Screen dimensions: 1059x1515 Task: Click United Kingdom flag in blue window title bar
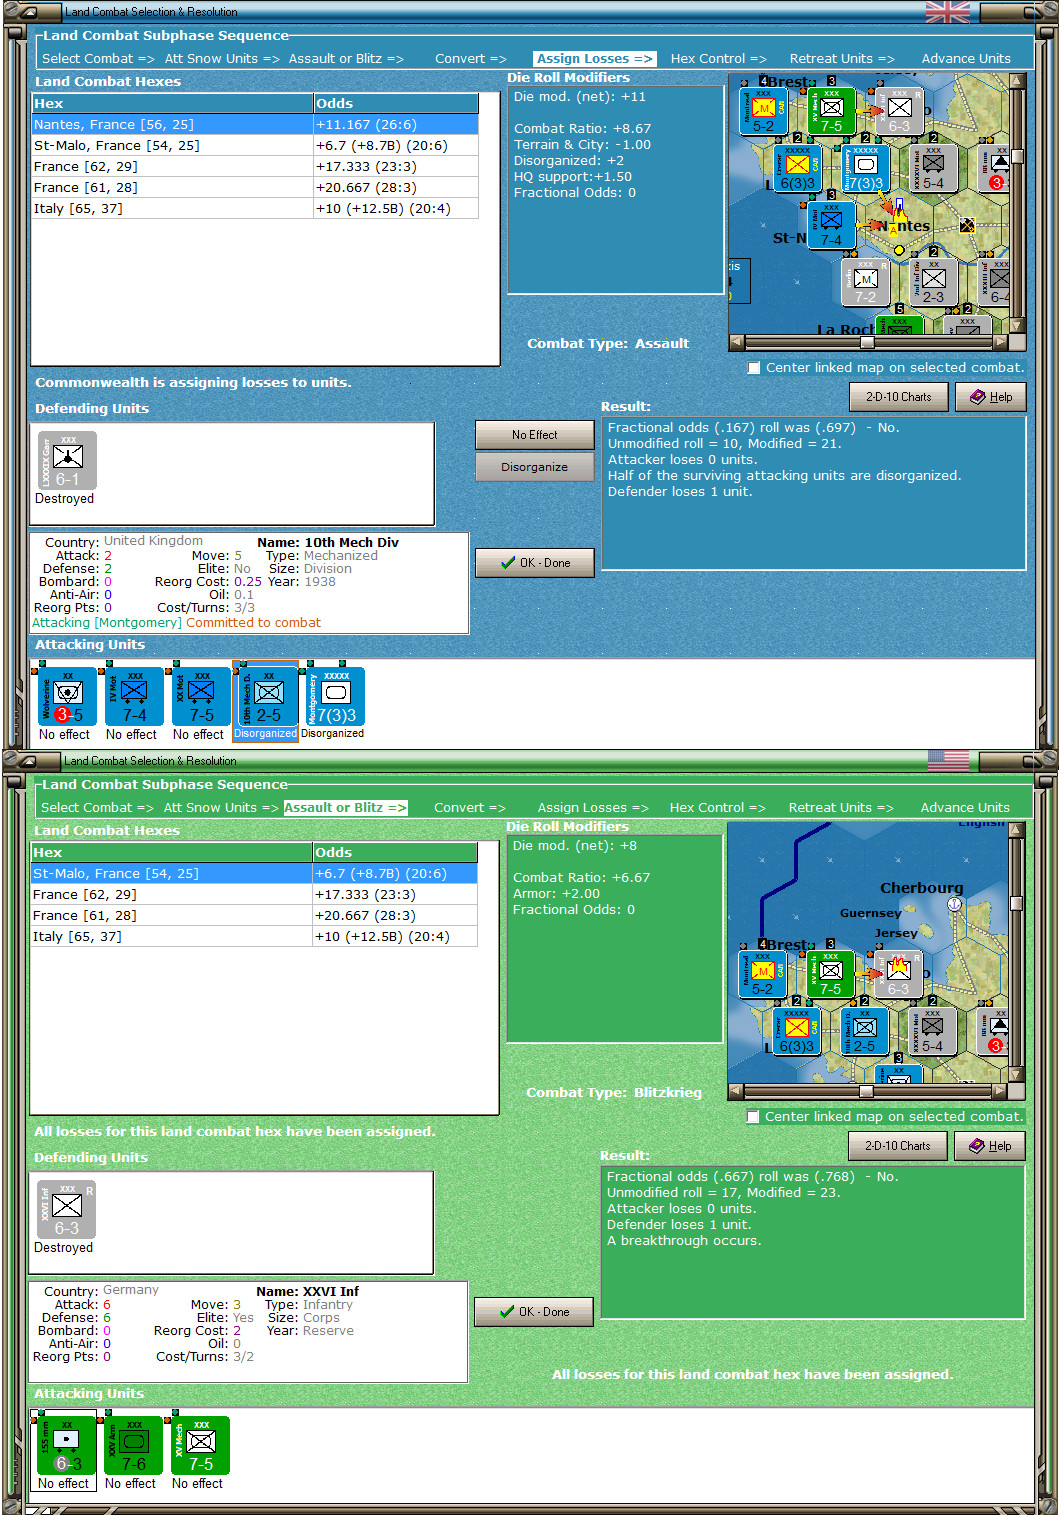pyautogui.click(x=948, y=12)
